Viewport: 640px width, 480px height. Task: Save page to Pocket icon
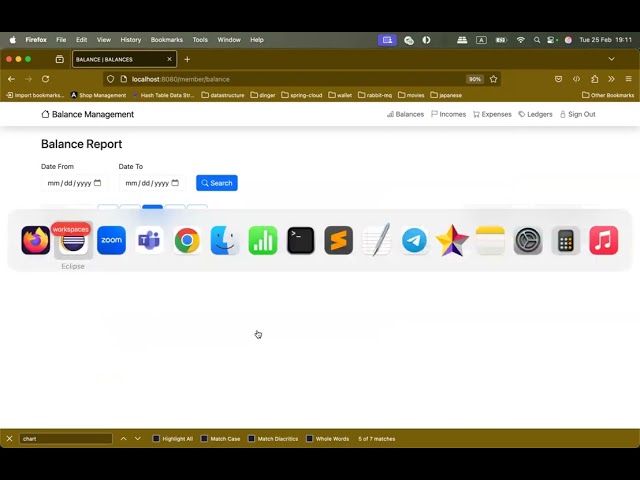point(558,79)
